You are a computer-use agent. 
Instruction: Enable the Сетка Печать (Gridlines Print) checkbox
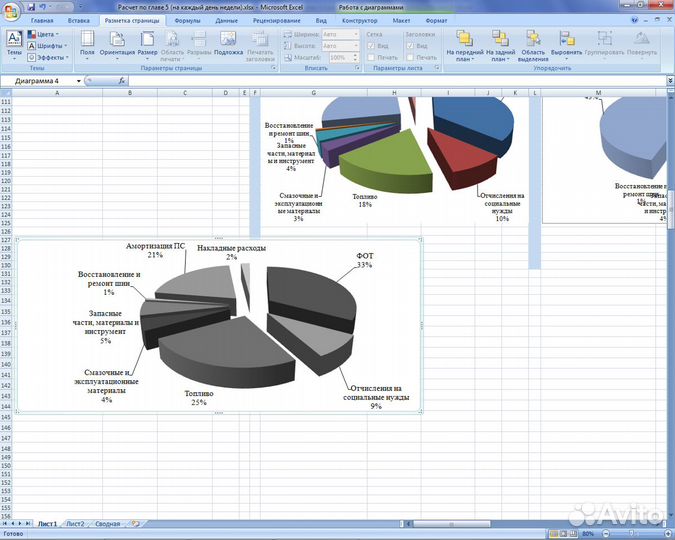[371, 57]
